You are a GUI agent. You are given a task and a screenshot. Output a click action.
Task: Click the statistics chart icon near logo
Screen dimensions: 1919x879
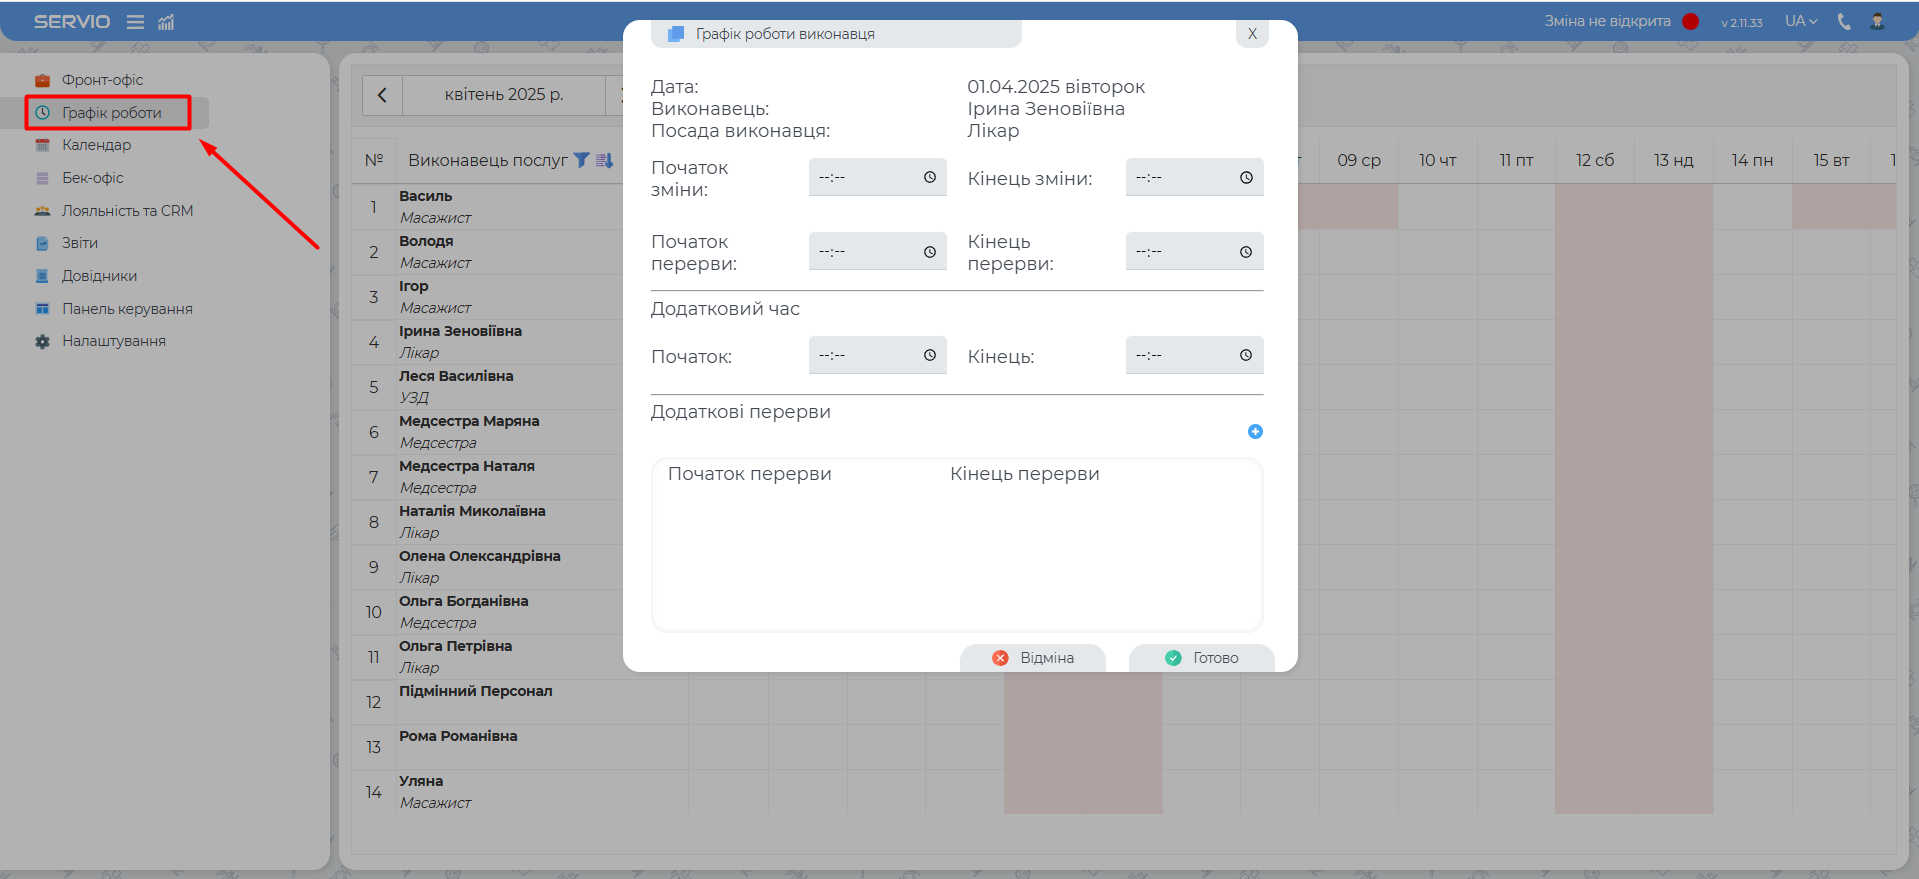point(166,22)
